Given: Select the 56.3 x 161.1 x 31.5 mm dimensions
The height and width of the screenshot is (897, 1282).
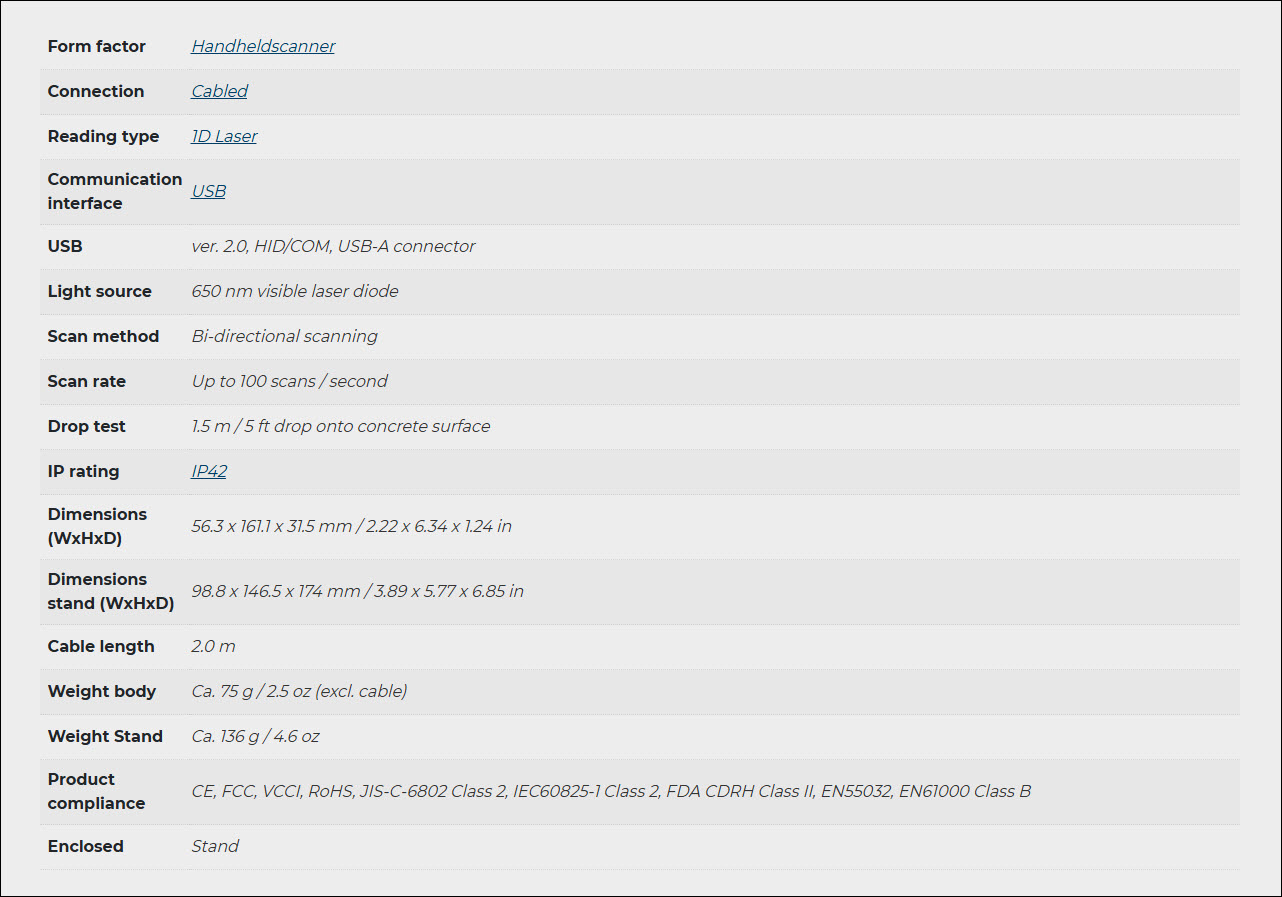Looking at the screenshot, I should (351, 526).
